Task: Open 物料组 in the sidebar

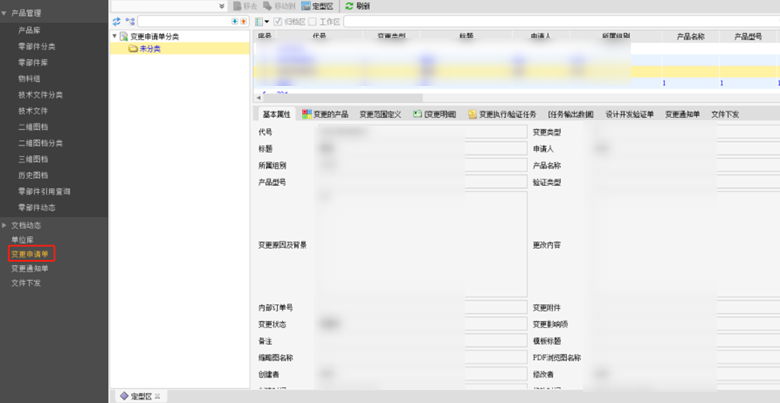Action: point(29,79)
